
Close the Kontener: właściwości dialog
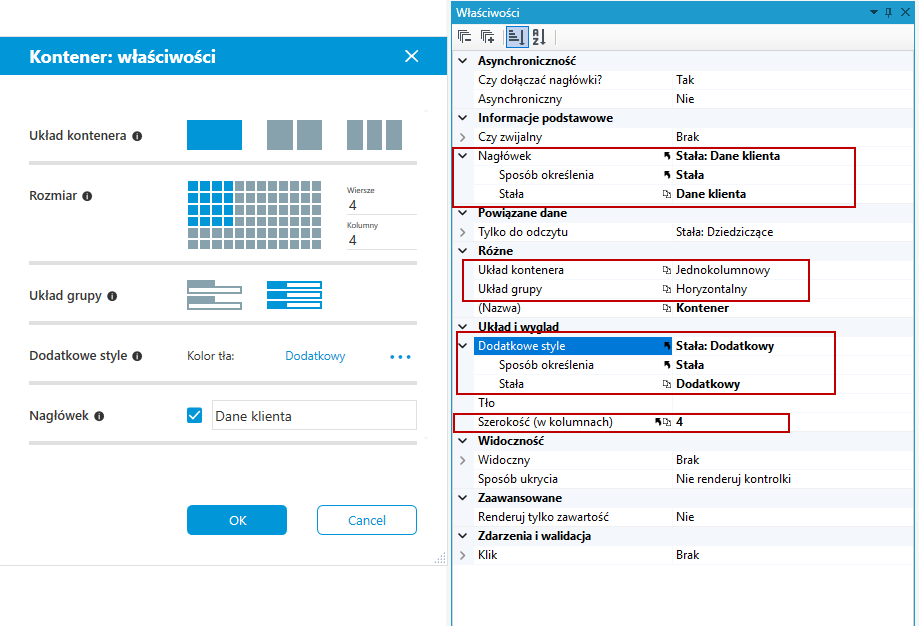(x=411, y=56)
